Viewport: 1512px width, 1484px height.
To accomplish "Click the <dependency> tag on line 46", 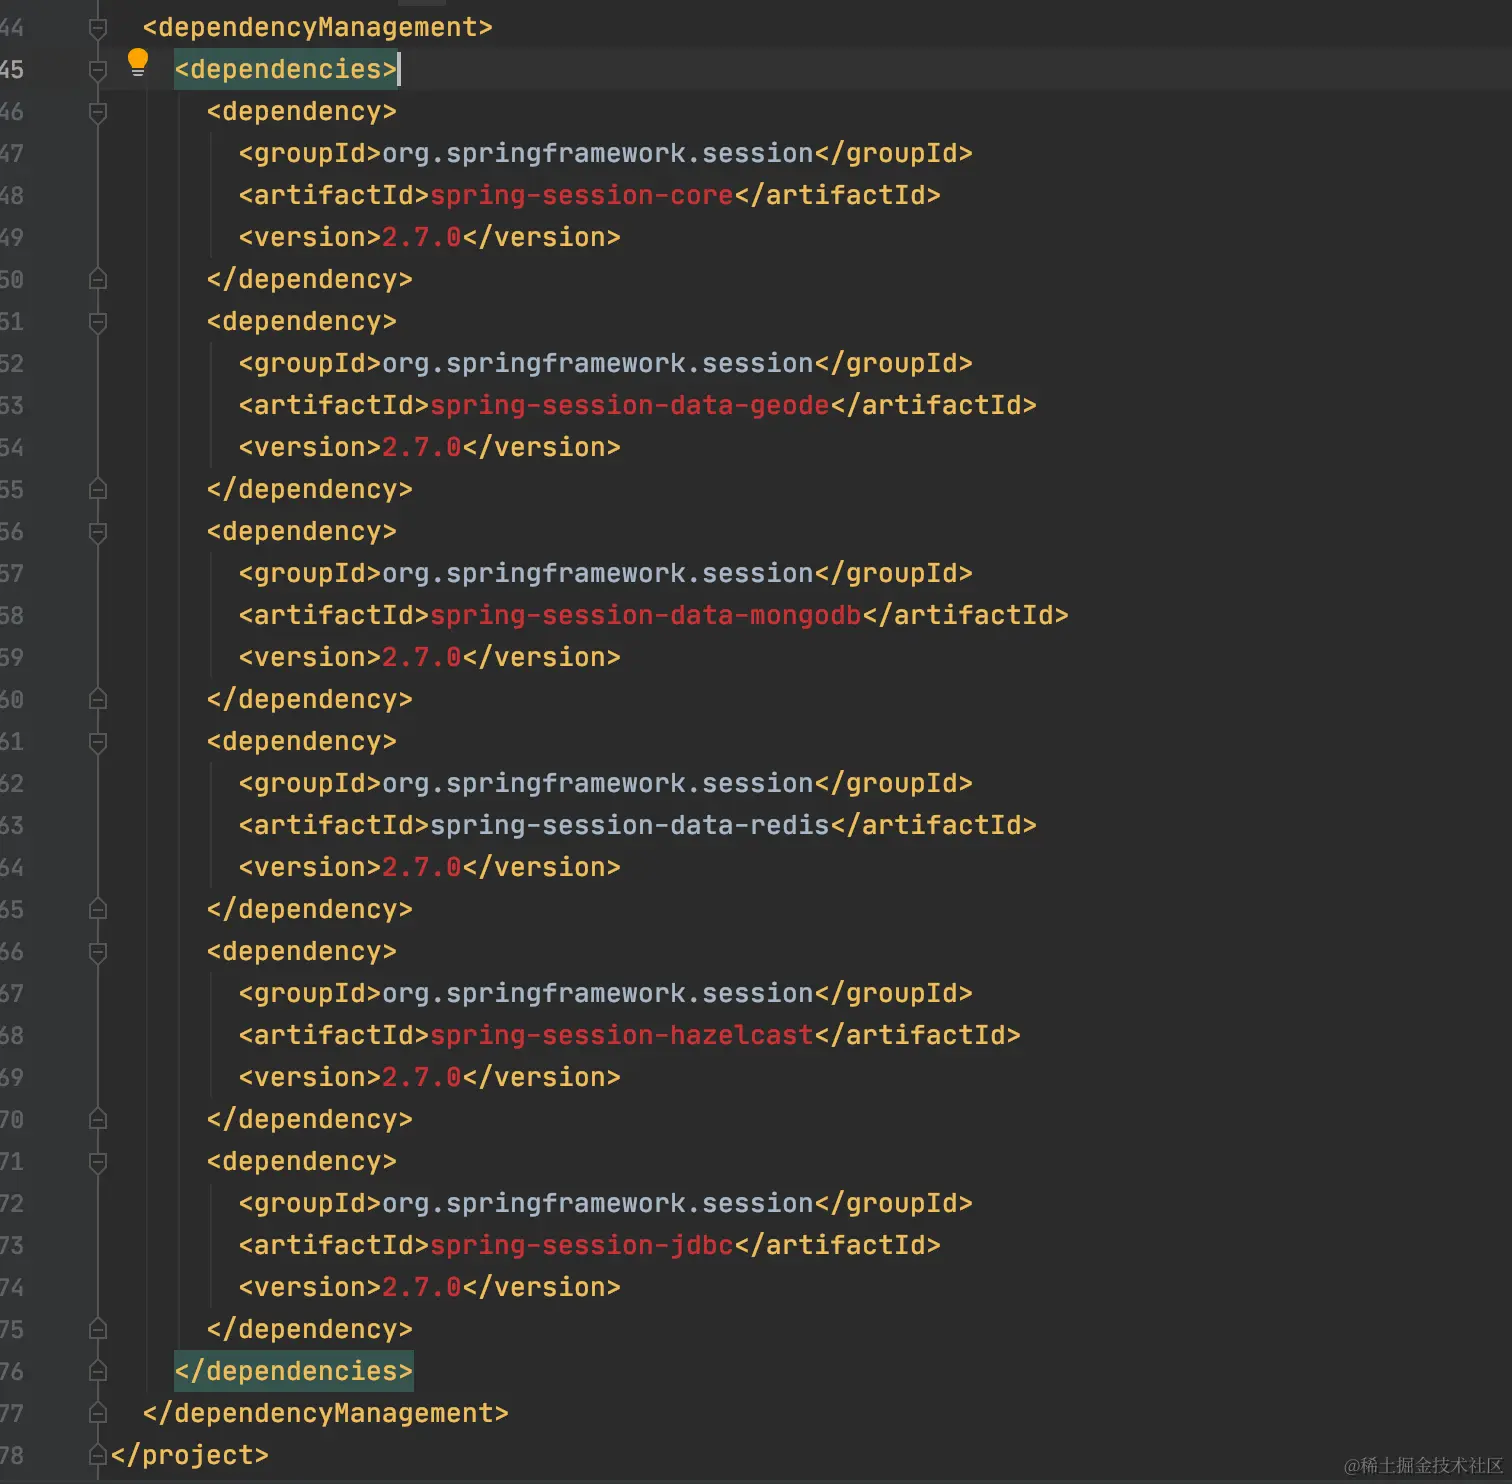I will click(302, 111).
